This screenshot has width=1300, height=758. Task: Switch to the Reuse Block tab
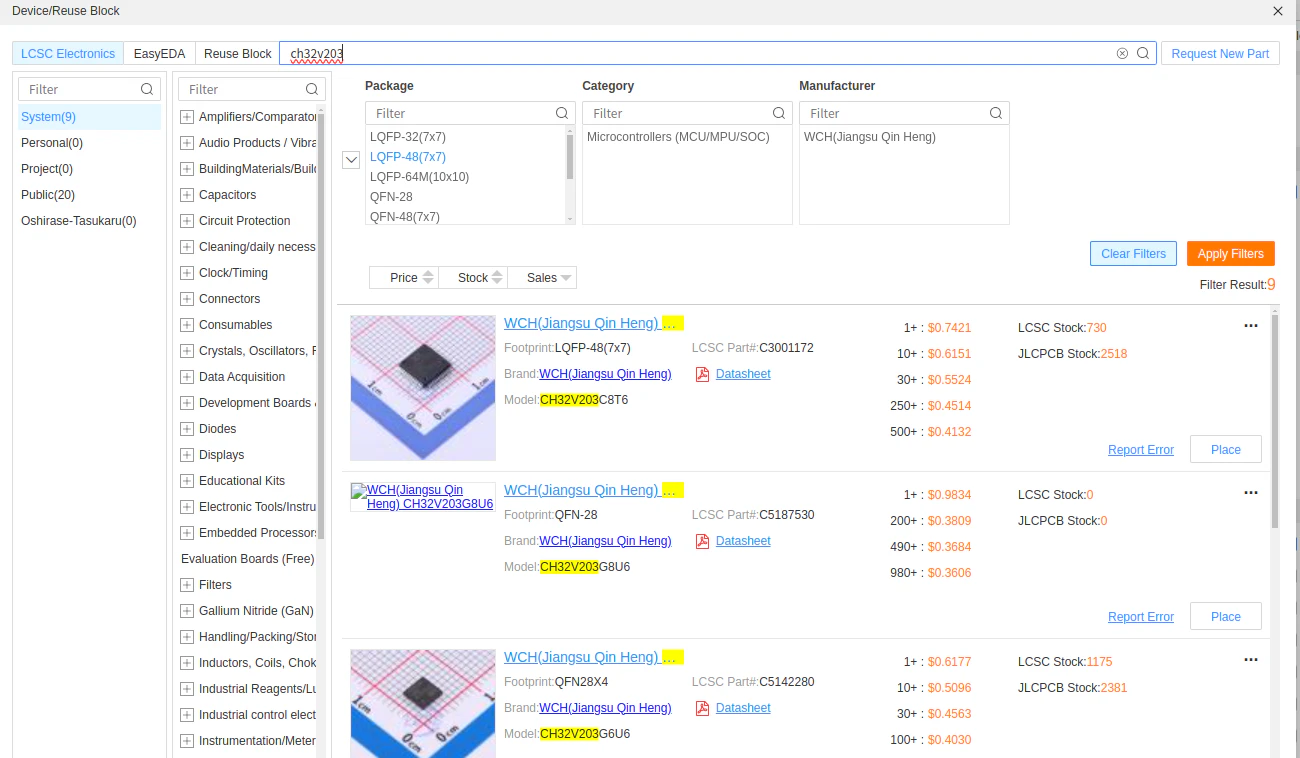tap(238, 54)
